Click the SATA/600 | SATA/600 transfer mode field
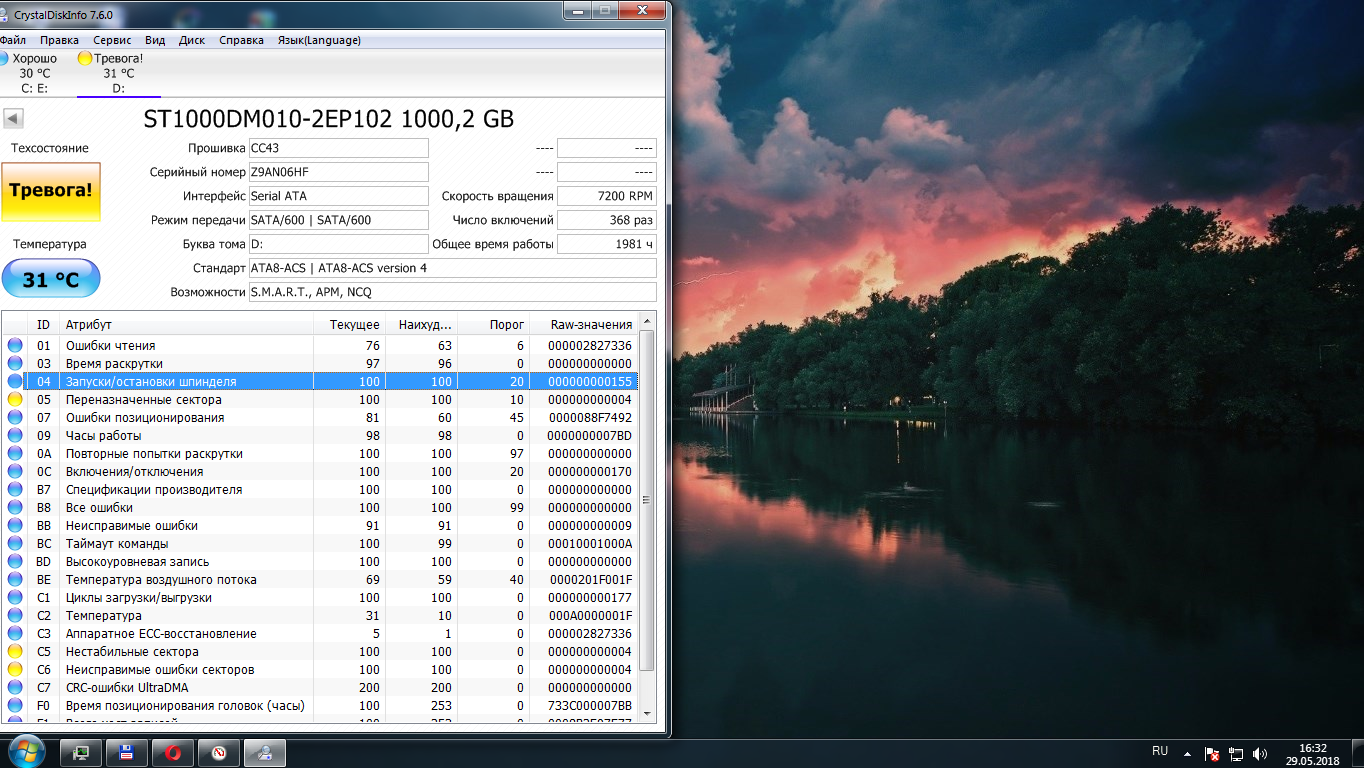 (x=338, y=220)
